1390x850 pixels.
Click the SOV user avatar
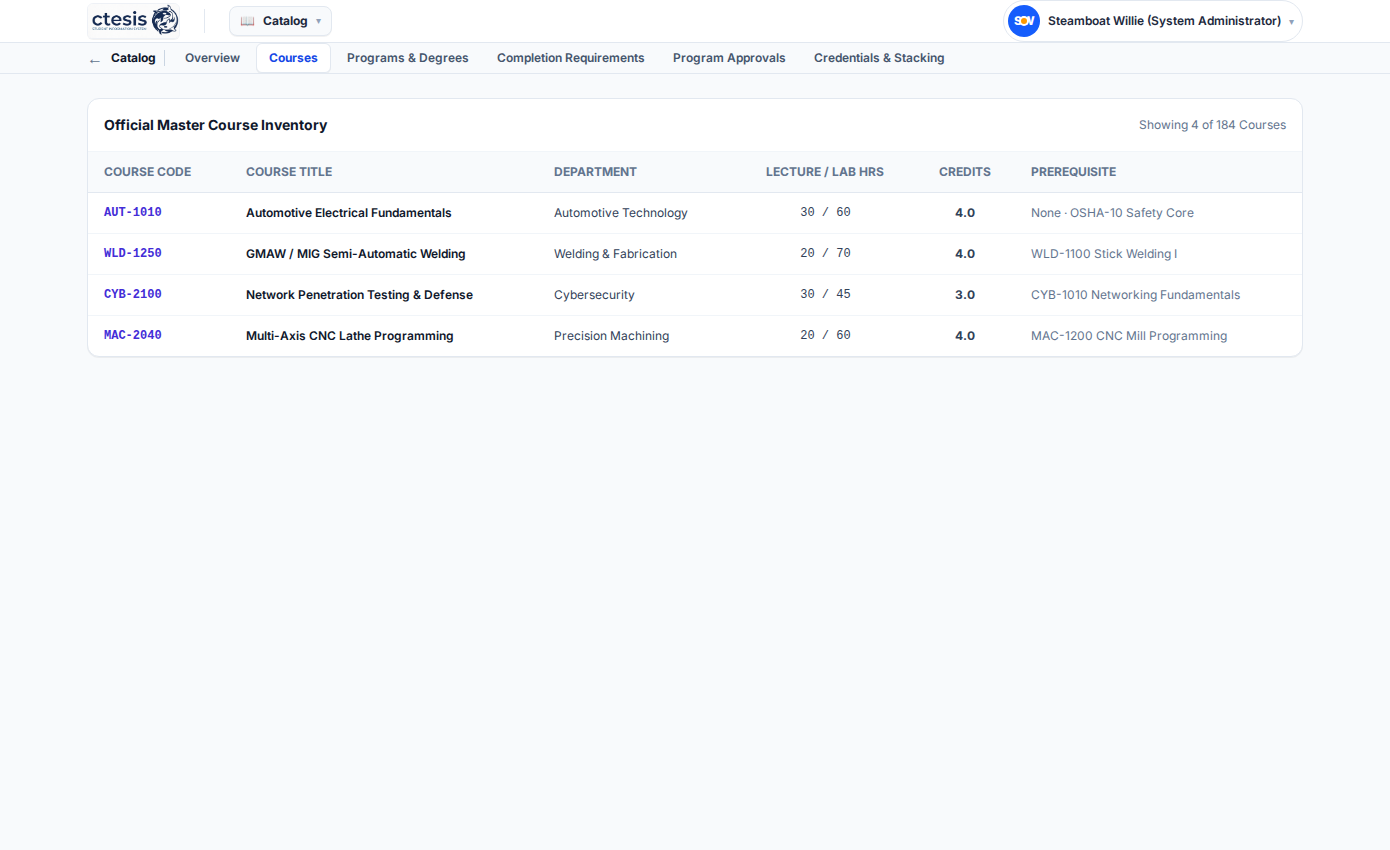click(1023, 21)
